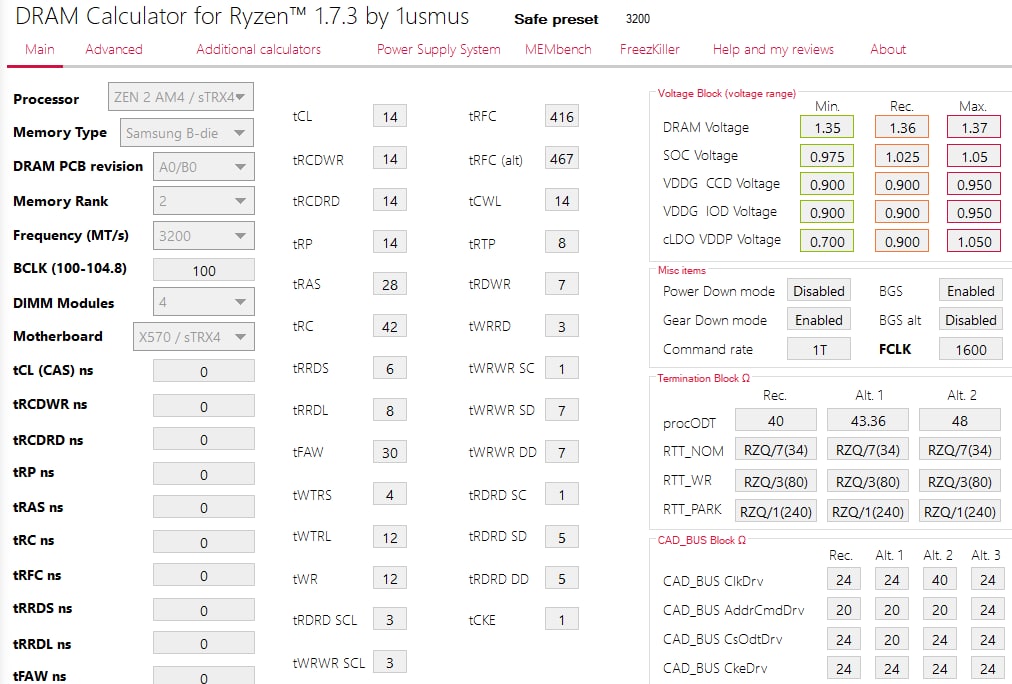Image resolution: width=1012 pixels, height=684 pixels.
Task: Click CAD_BUS ClkDrv Alt. 2 value 40
Action: click(x=940, y=579)
